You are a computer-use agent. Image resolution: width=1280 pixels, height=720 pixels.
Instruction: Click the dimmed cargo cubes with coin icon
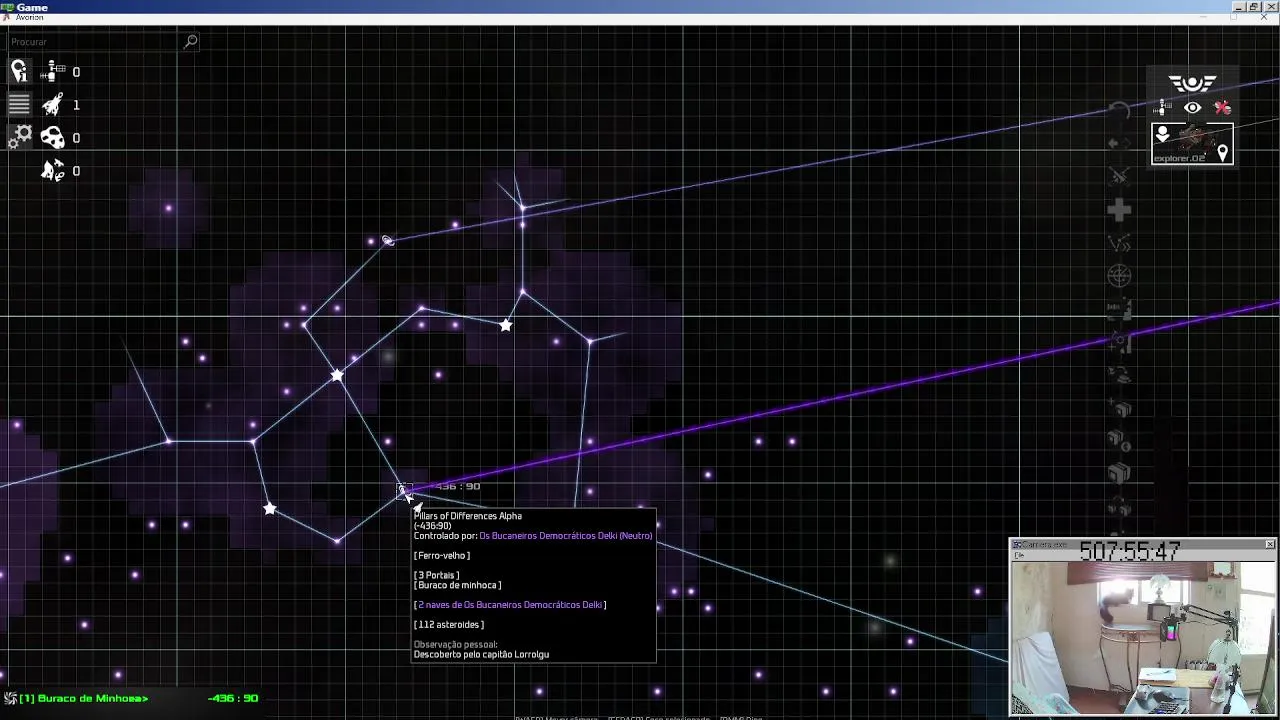pyautogui.click(x=1119, y=441)
